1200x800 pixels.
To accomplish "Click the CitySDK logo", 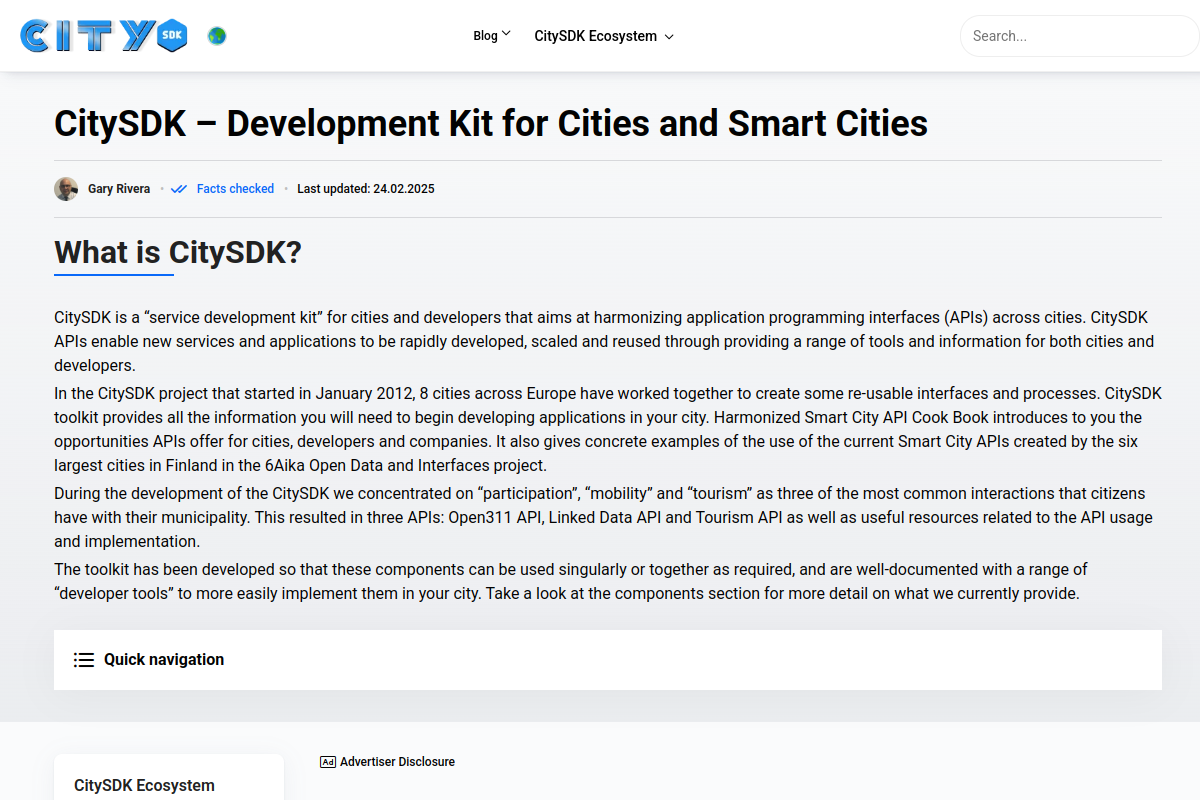I will tap(103, 36).
